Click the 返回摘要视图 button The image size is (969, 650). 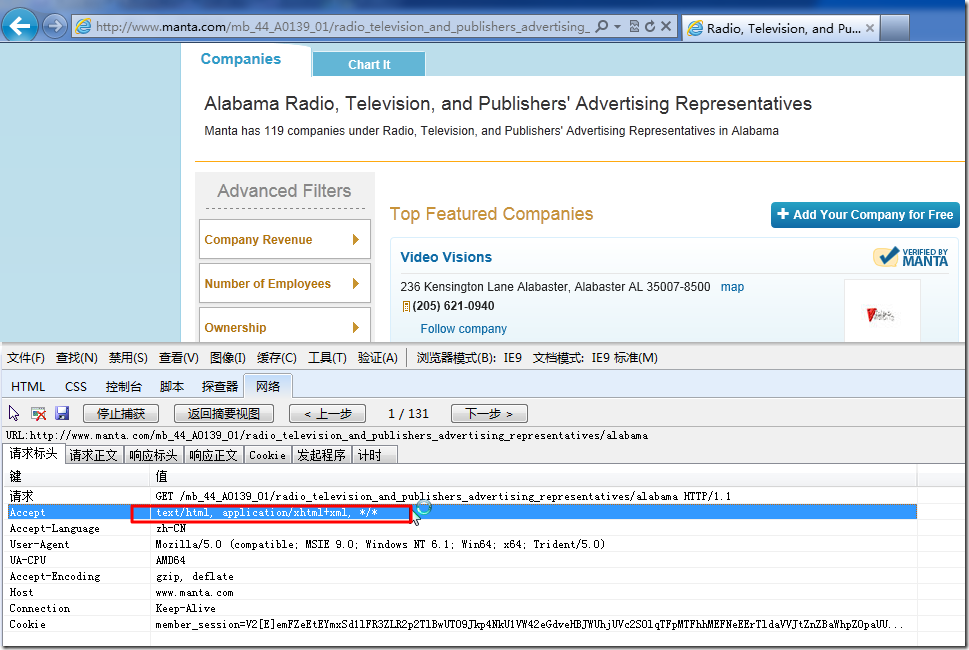click(224, 413)
